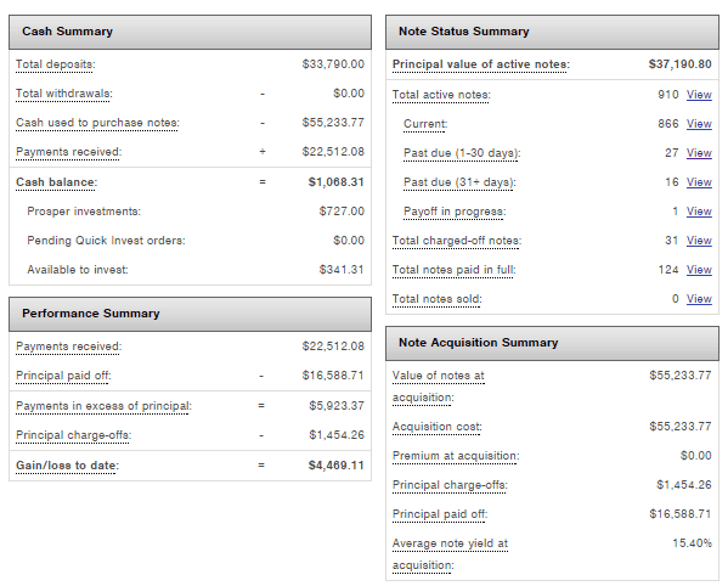728x586 pixels.
Task: Click the Premium at acquisition label
Action: pyautogui.click(x=455, y=455)
